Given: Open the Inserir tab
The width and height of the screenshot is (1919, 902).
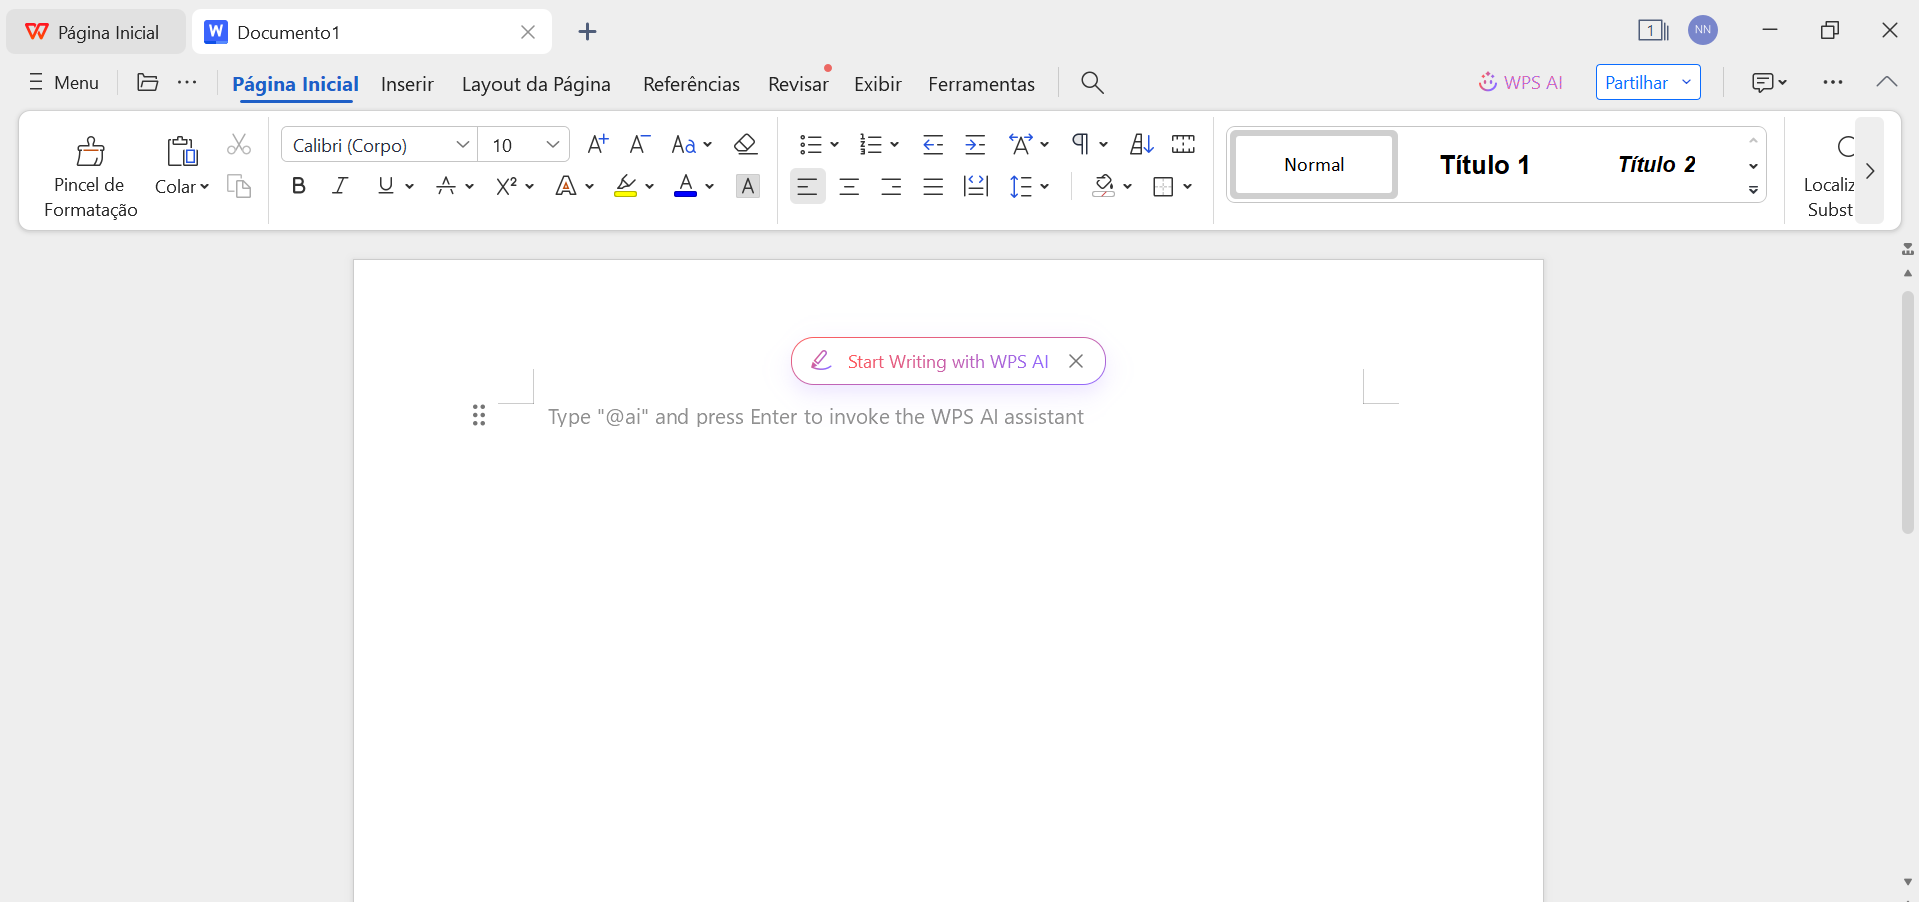Looking at the screenshot, I should pyautogui.click(x=407, y=84).
